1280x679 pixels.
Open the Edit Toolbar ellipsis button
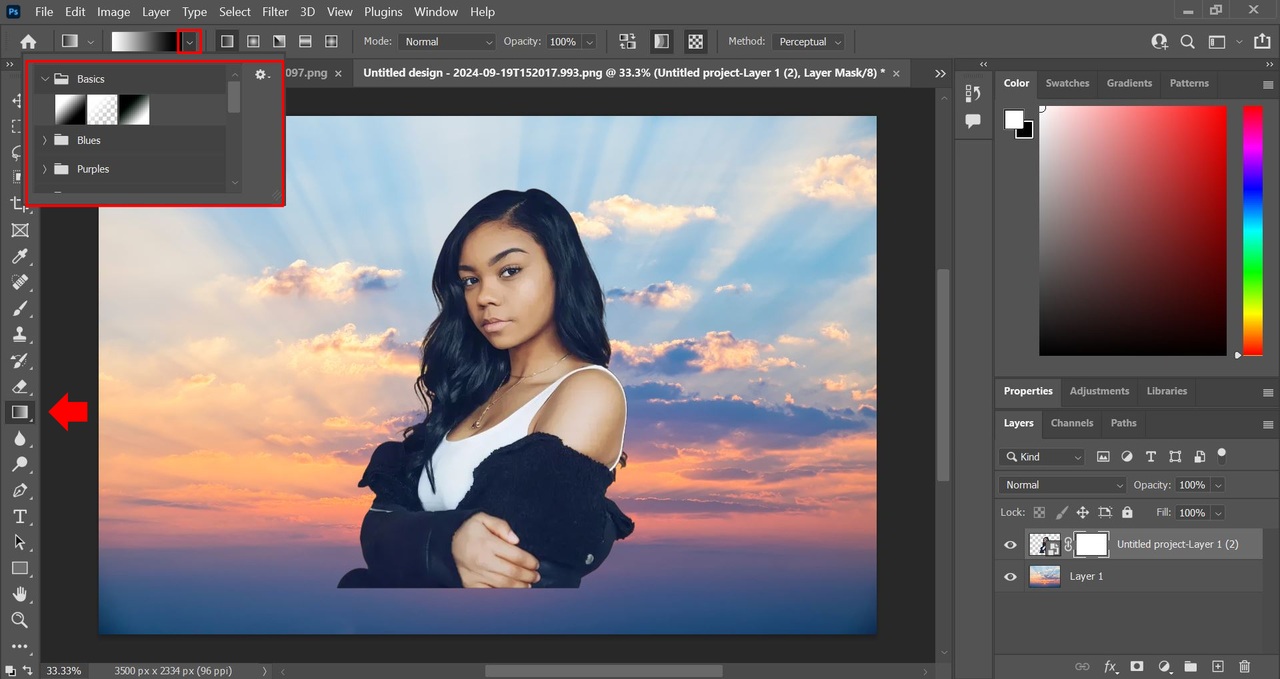(x=19, y=646)
